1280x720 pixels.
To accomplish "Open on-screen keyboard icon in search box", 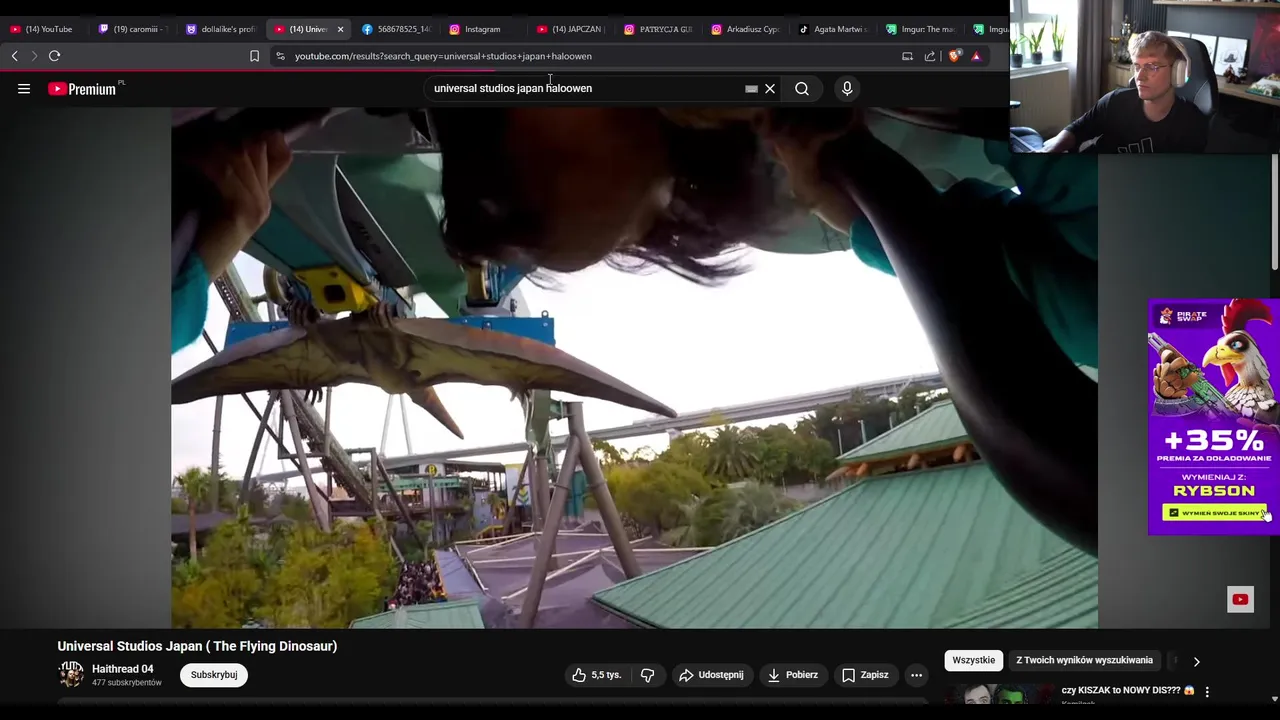I will tap(751, 89).
